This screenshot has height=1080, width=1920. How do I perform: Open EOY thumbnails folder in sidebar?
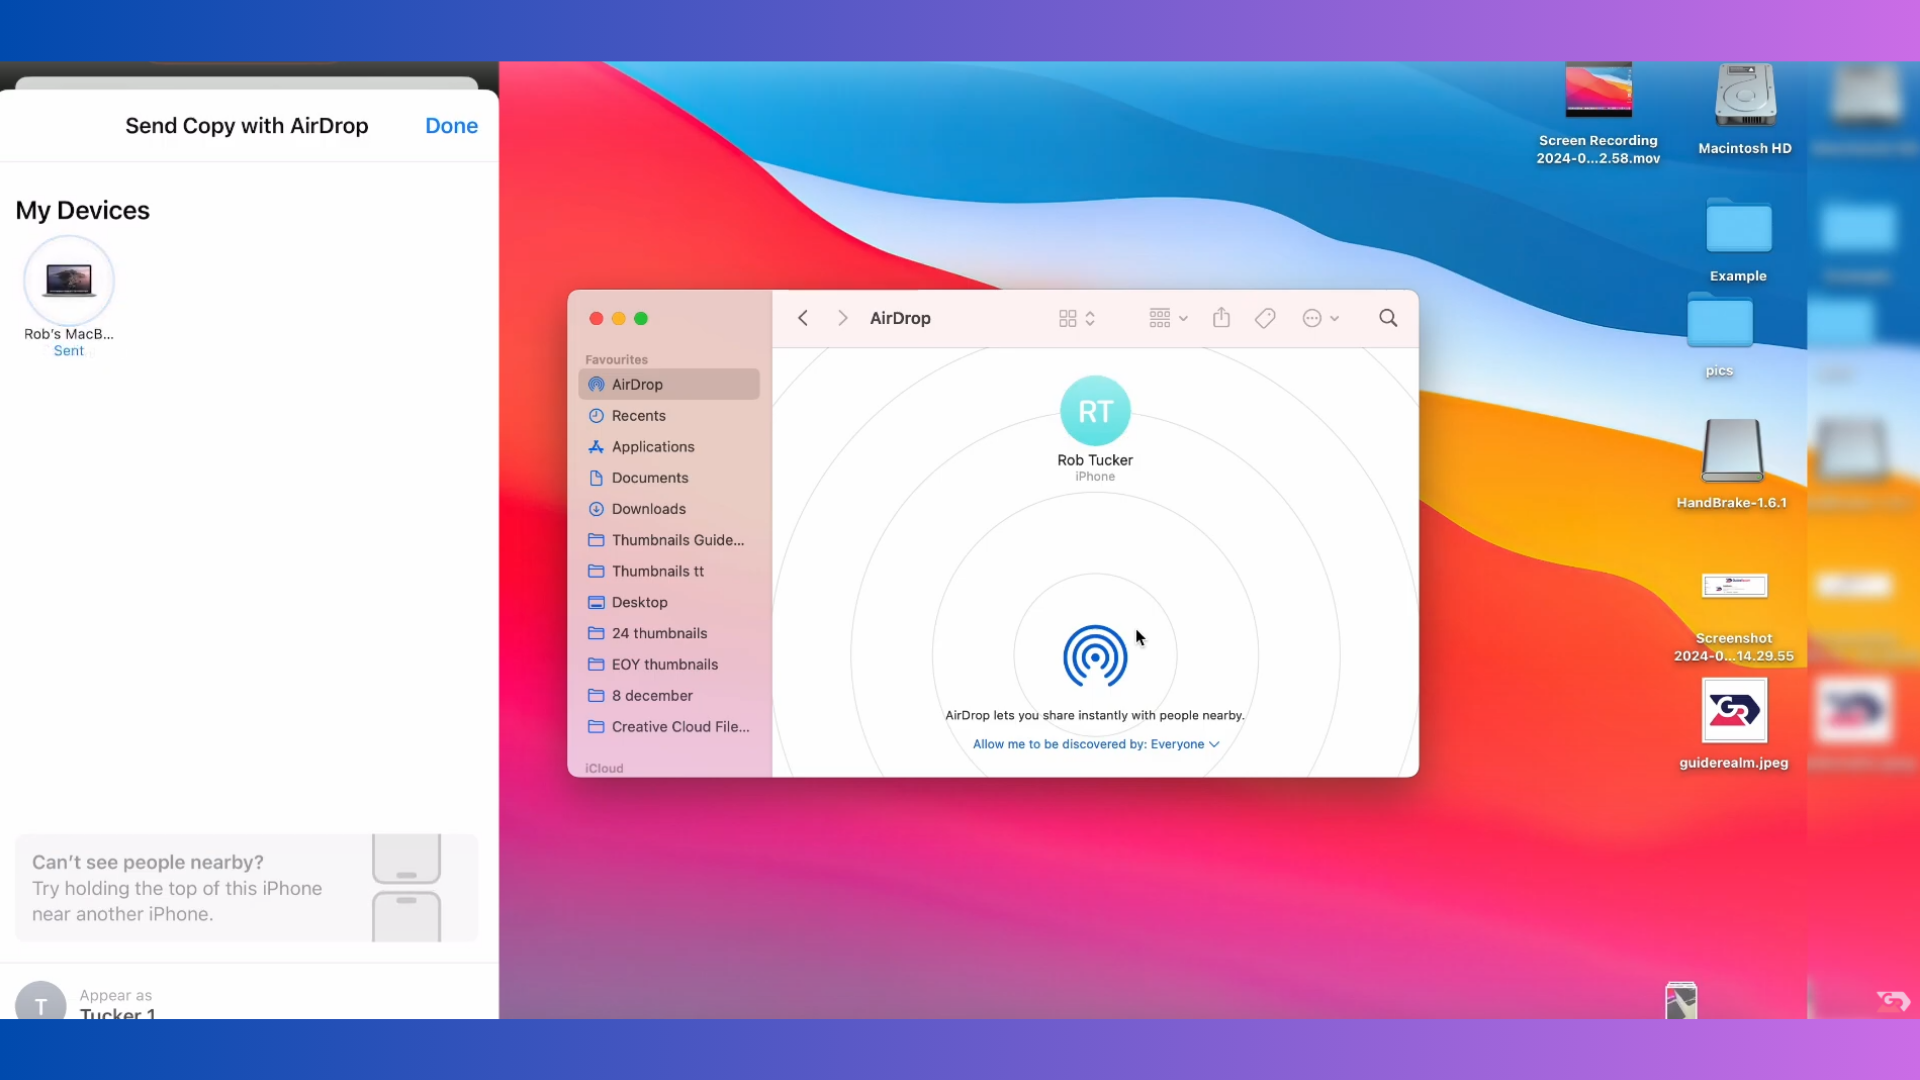click(x=669, y=664)
